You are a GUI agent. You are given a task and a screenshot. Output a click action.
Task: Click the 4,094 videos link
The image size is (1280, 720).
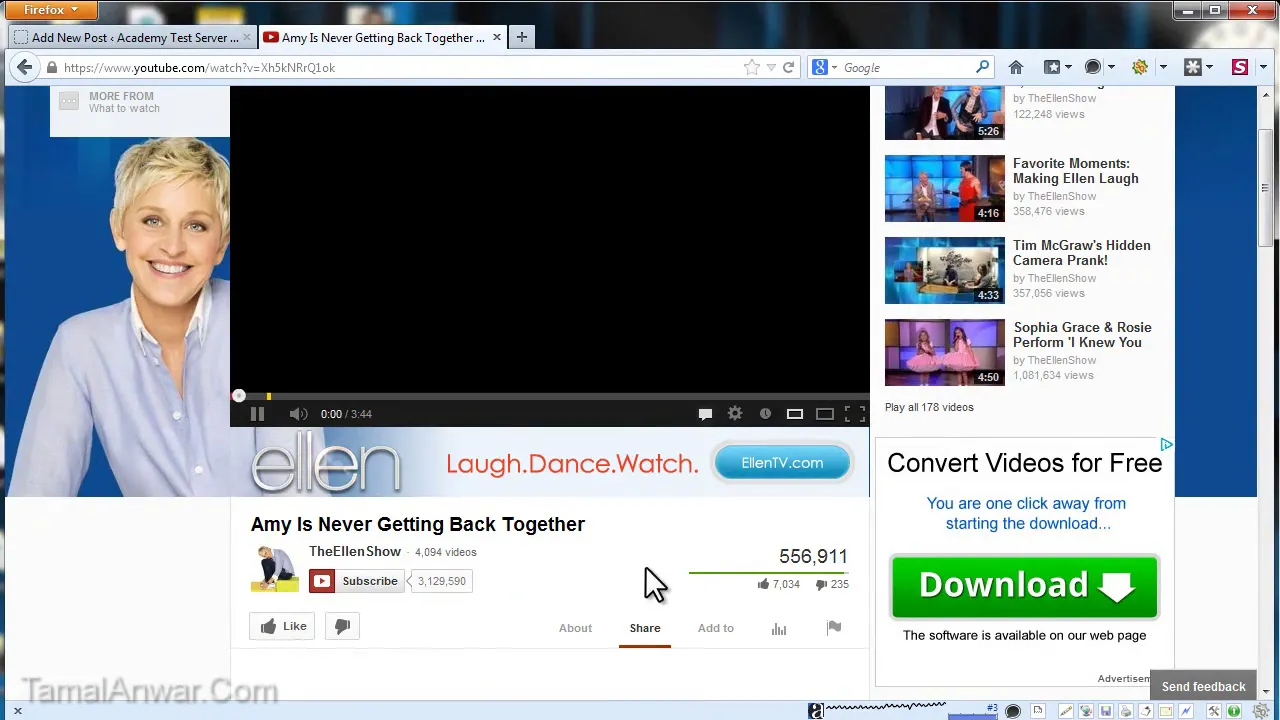[x=446, y=552]
